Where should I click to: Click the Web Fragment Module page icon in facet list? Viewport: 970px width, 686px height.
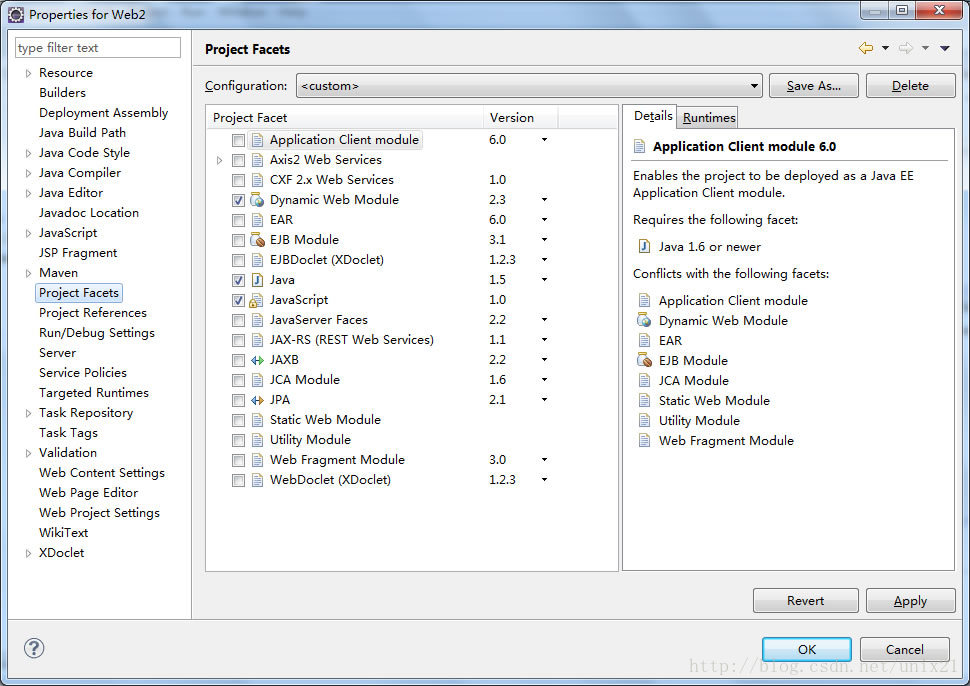[257, 460]
